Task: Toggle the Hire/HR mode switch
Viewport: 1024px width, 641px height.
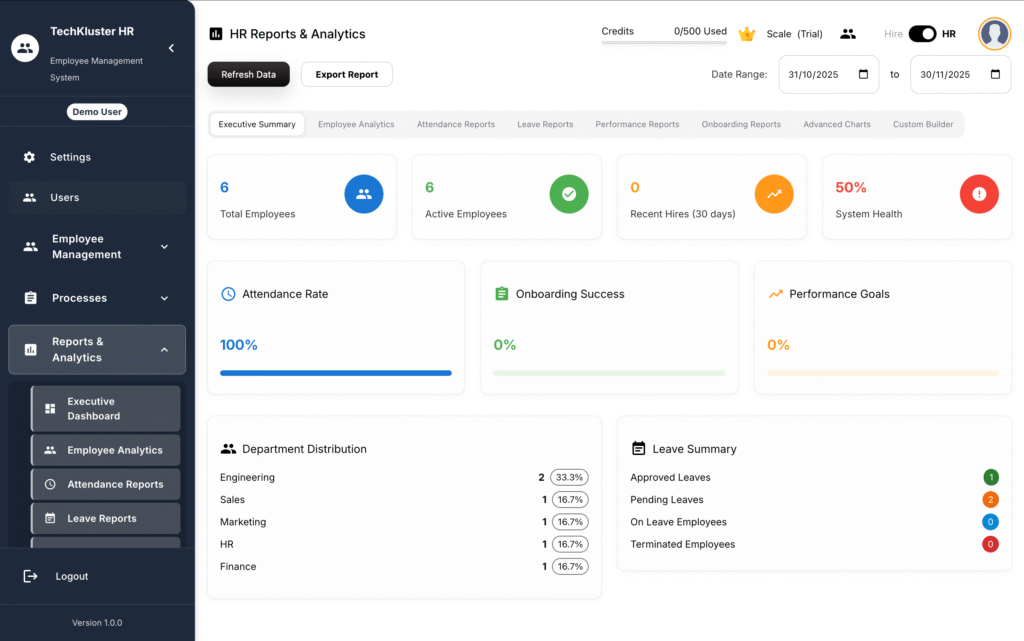Action: point(922,34)
